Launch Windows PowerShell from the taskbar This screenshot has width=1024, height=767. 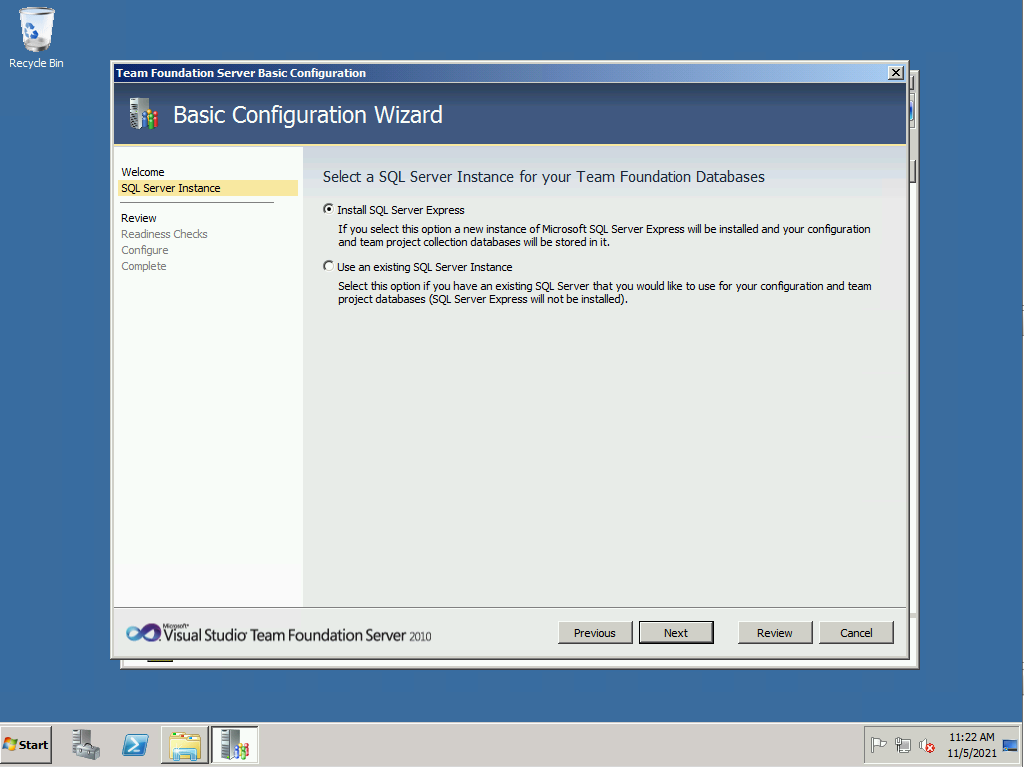pyautogui.click(x=135, y=745)
